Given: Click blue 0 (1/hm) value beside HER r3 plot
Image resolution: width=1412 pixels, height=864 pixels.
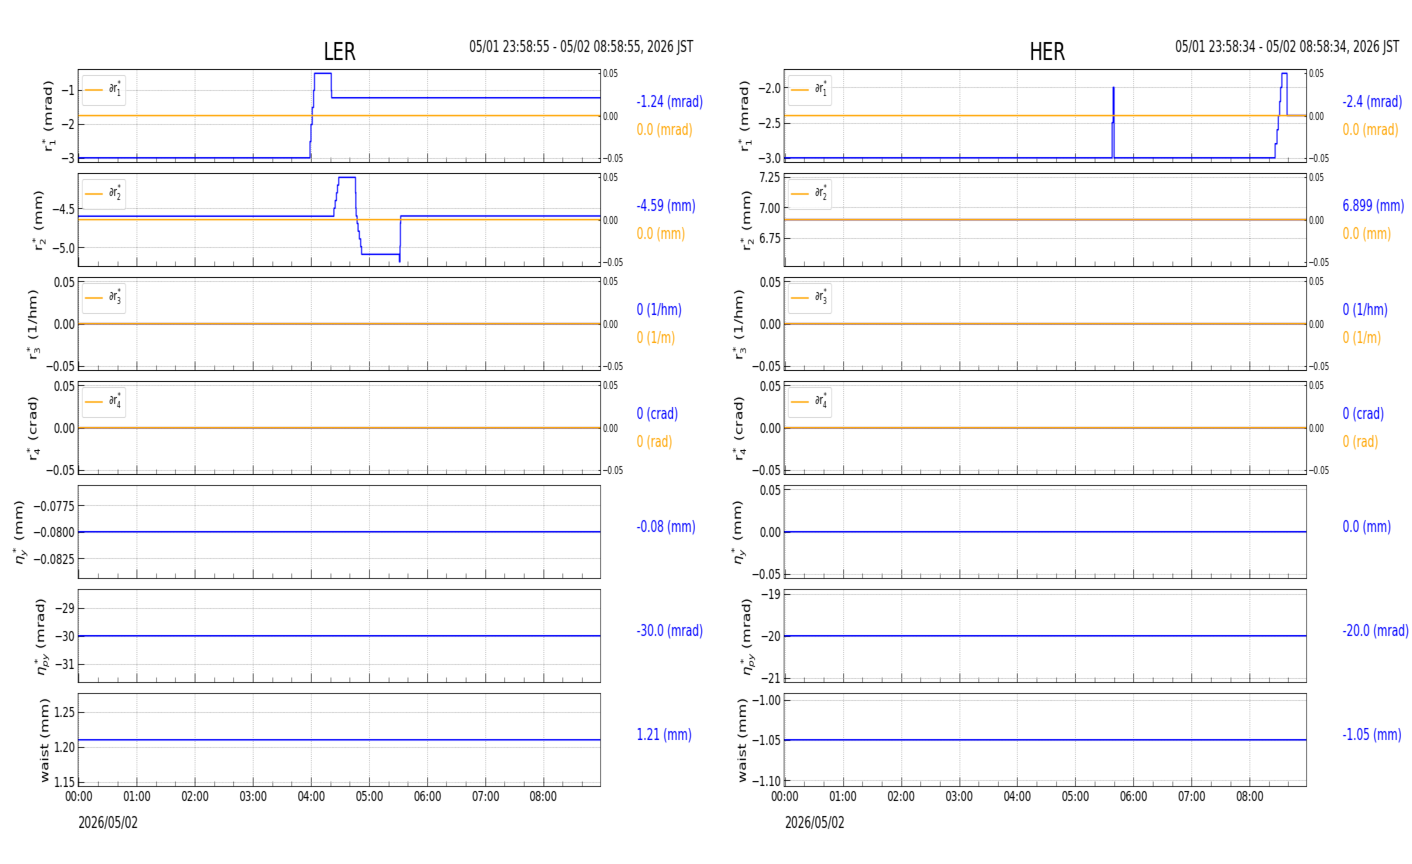Looking at the screenshot, I should click(1365, 310).
